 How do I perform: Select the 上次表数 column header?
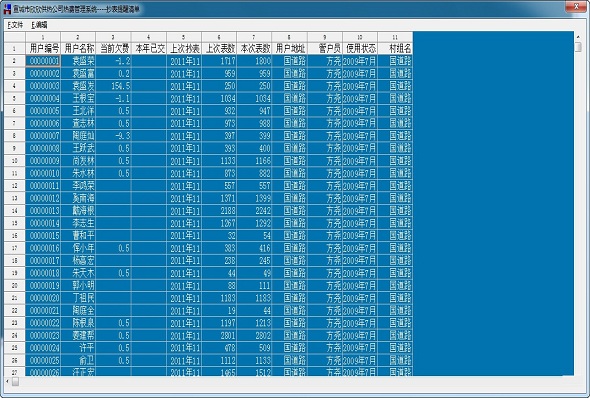219,48
